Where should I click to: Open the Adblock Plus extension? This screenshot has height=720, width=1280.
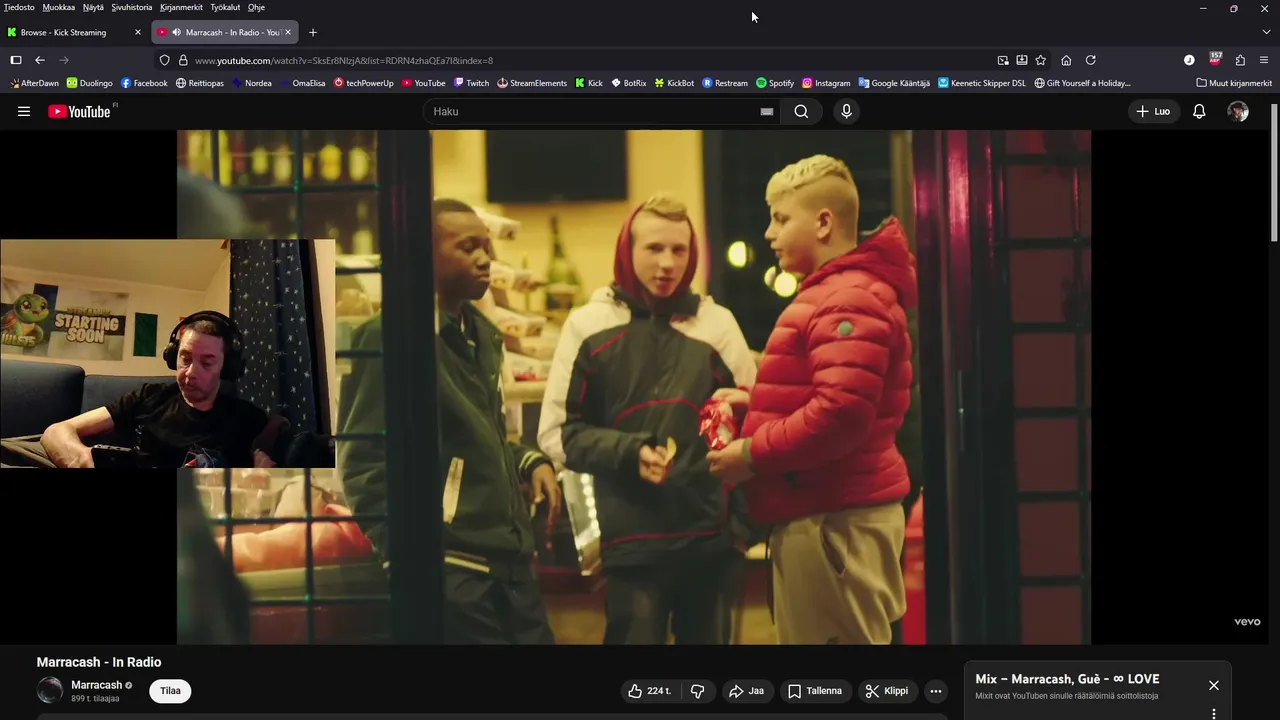(1215, 59)
